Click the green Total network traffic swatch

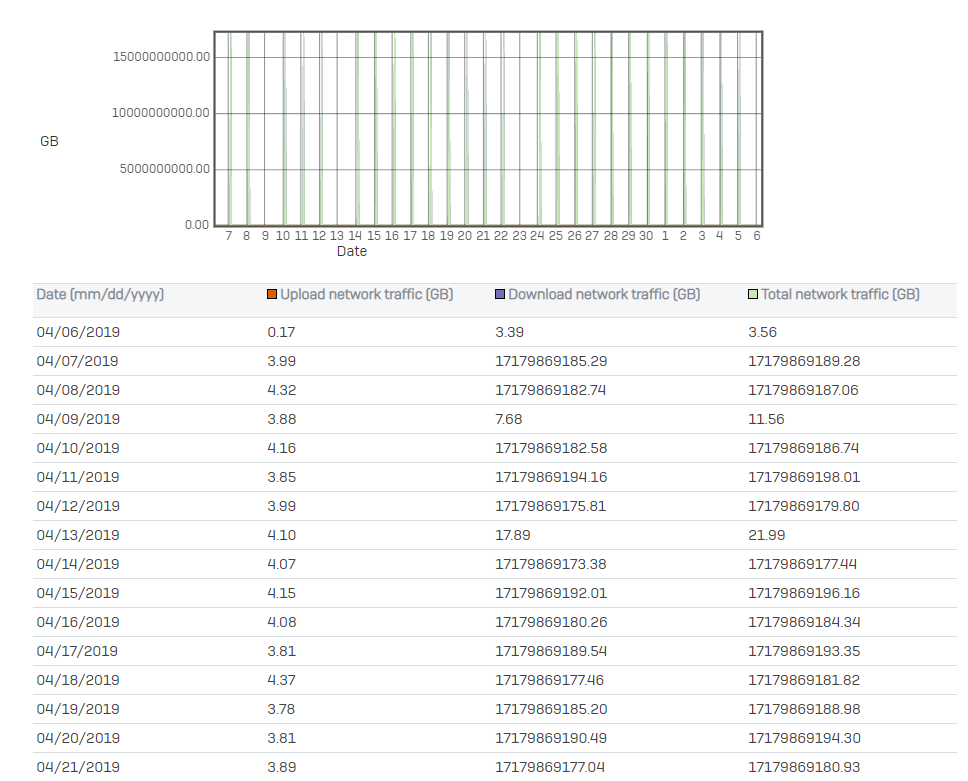(x=754, y=295)
